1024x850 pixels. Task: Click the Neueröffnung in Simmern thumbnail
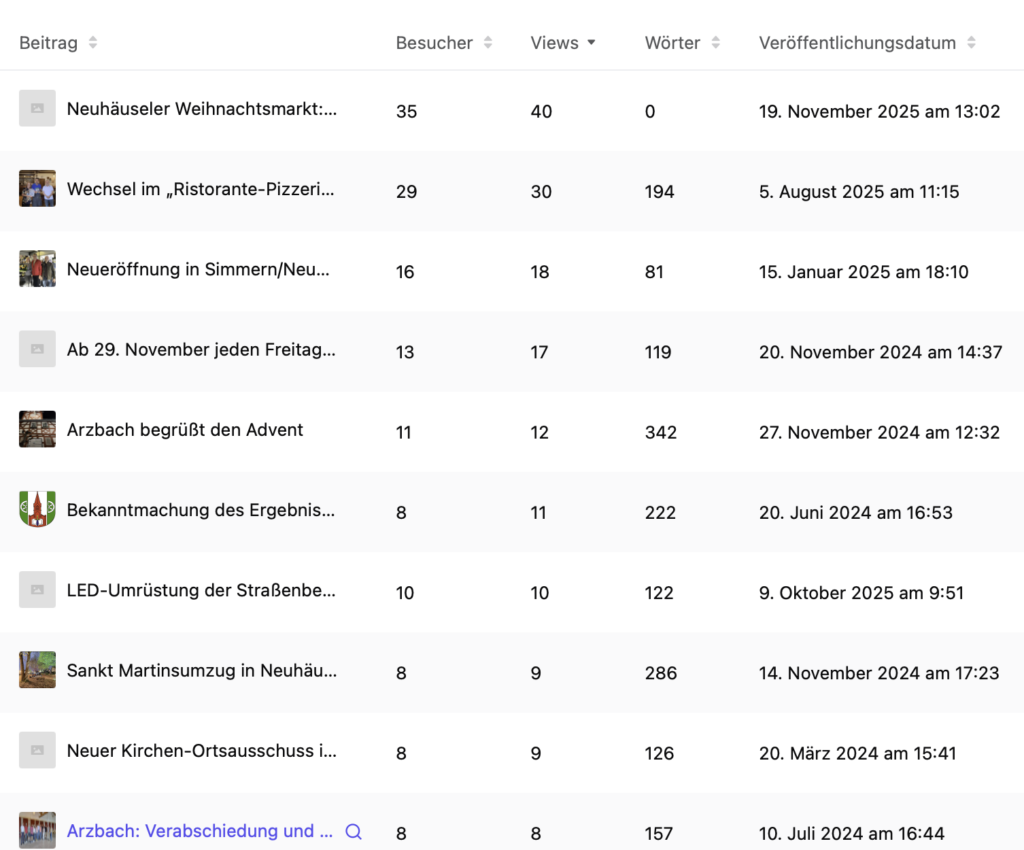point(37,269)
